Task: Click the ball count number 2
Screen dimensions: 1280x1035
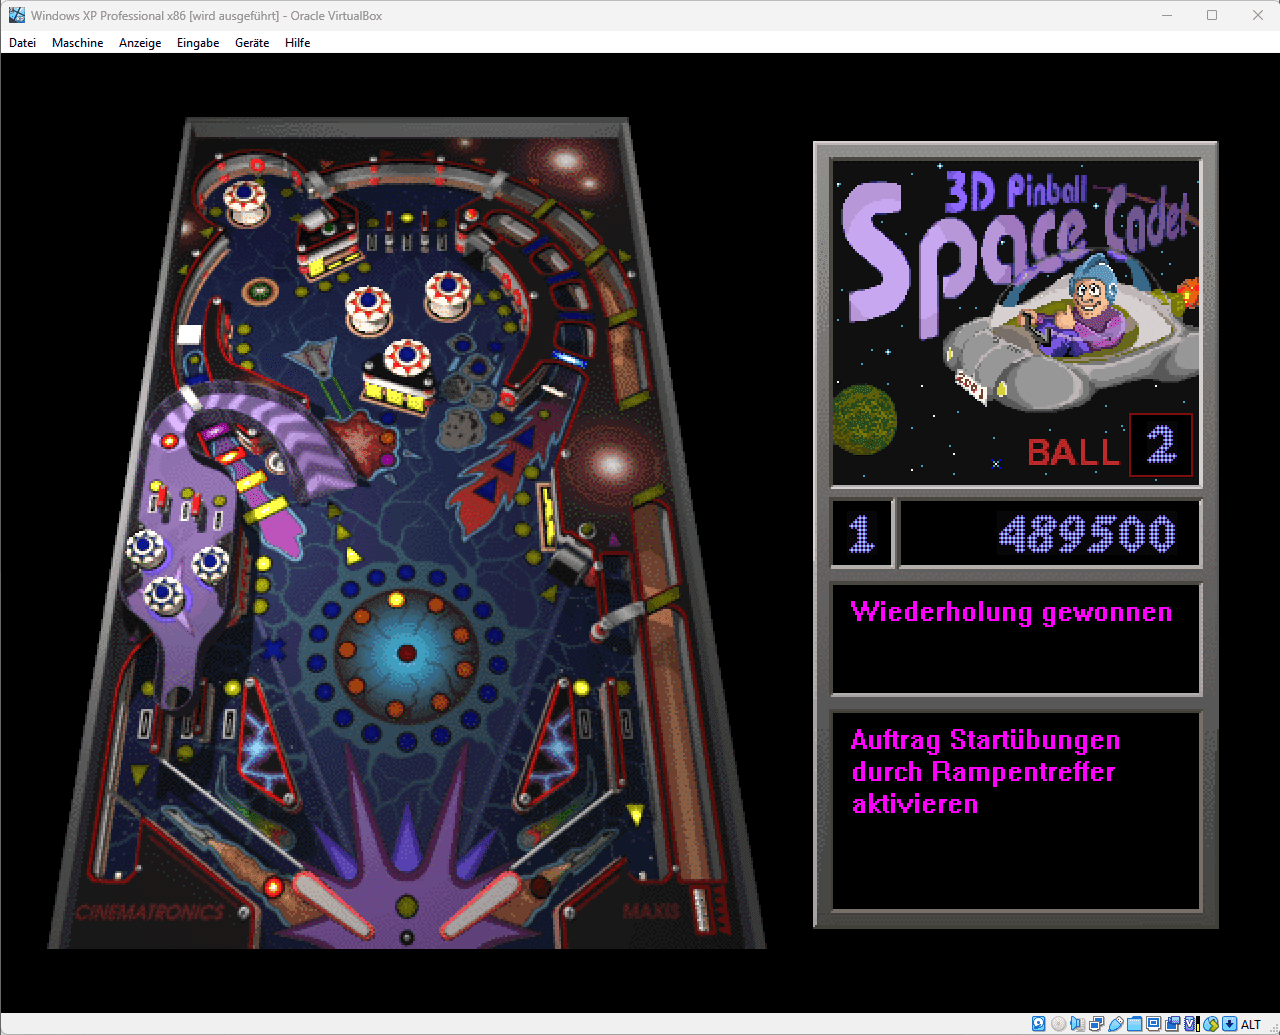Action: coord(1161,445)
